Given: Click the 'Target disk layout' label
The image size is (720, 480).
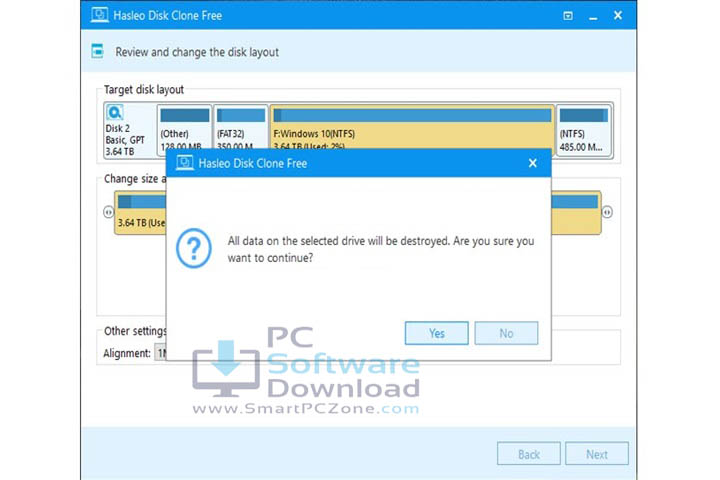Looking at the screenshot, I should (x=144, y=90).
